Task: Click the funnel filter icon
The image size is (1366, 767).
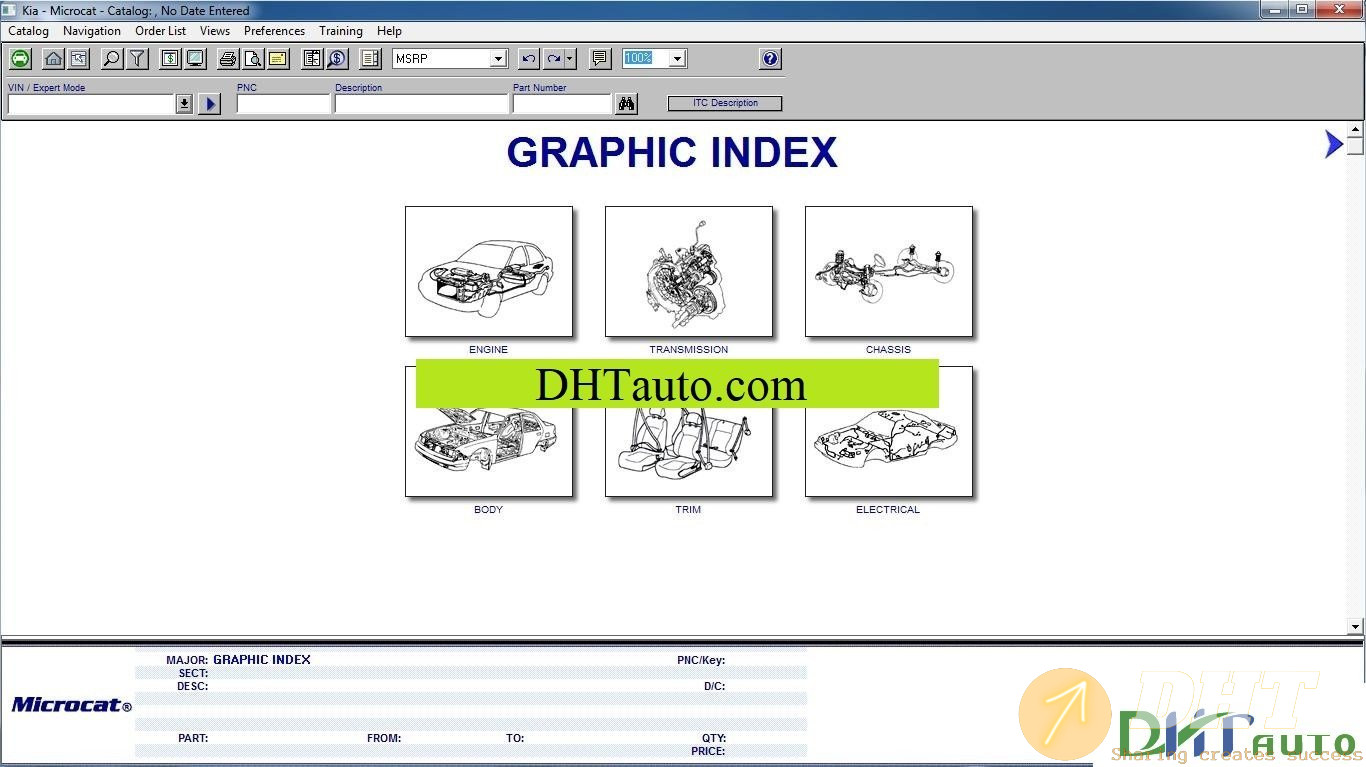Action: coord(137,59)
